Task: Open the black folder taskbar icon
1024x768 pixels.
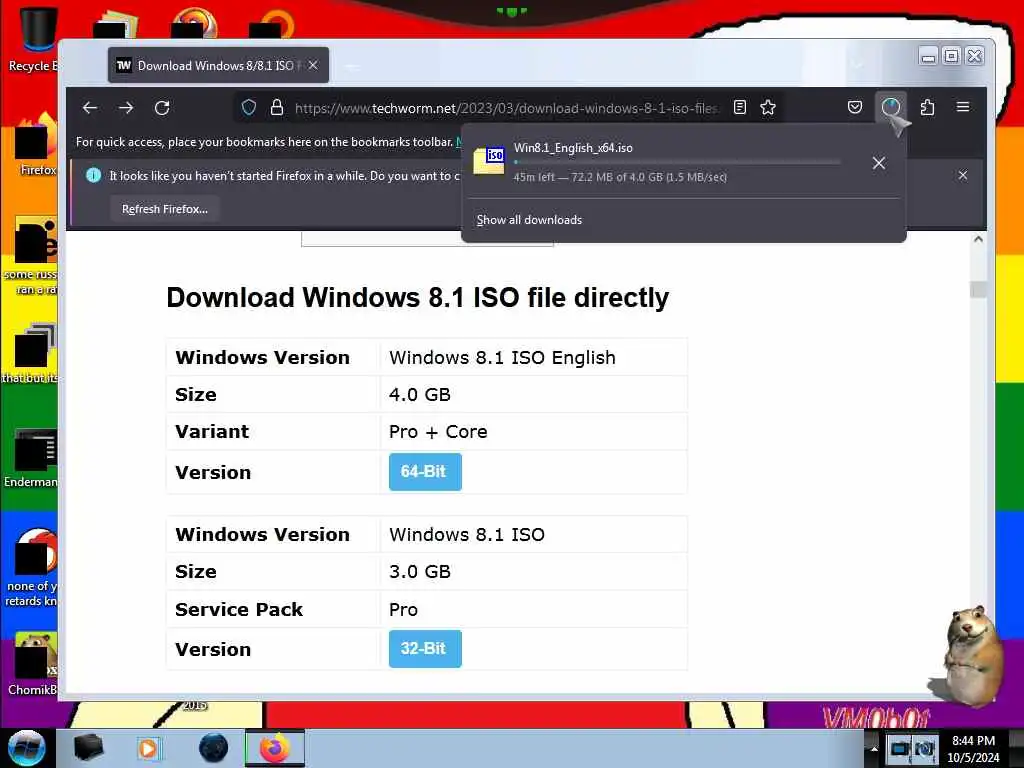Action: click(89, 748)
